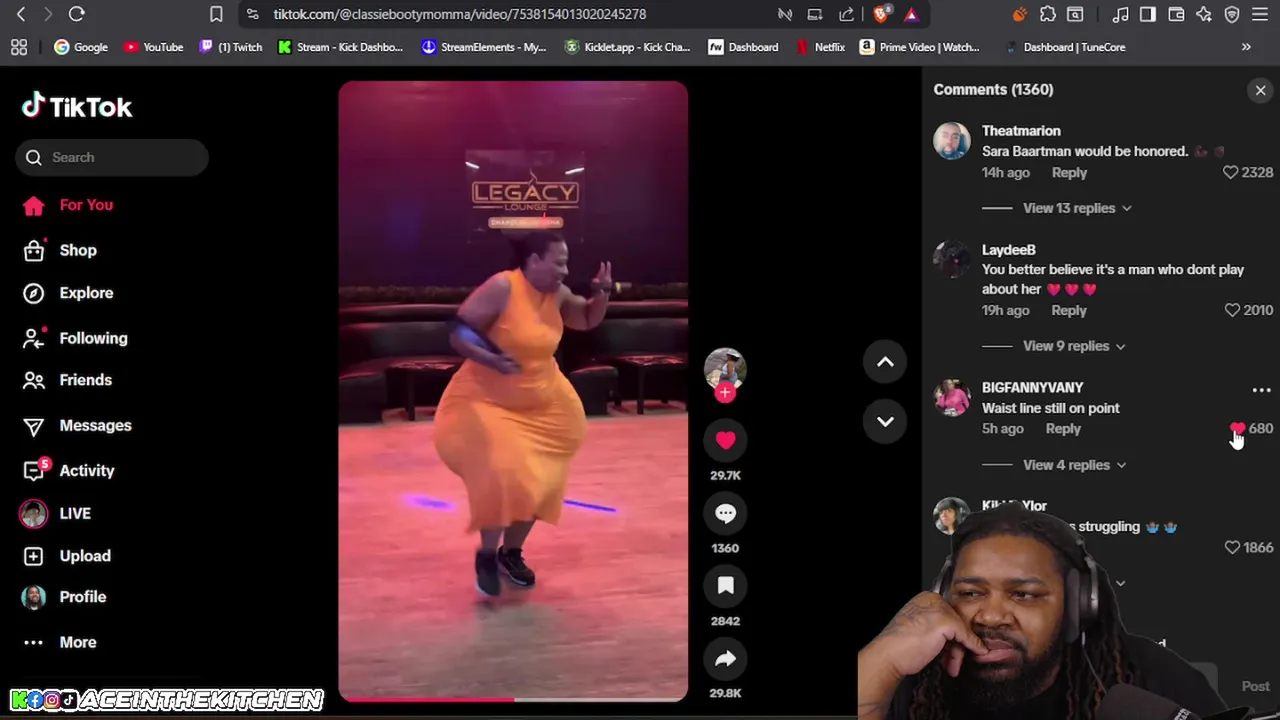Open the extensions puzzle icon
Screen dimensions: 1280x720
1047,14
